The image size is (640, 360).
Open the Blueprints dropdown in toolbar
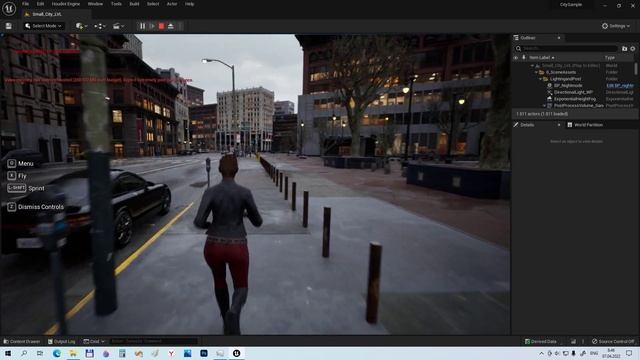click(x=100, y=26)
